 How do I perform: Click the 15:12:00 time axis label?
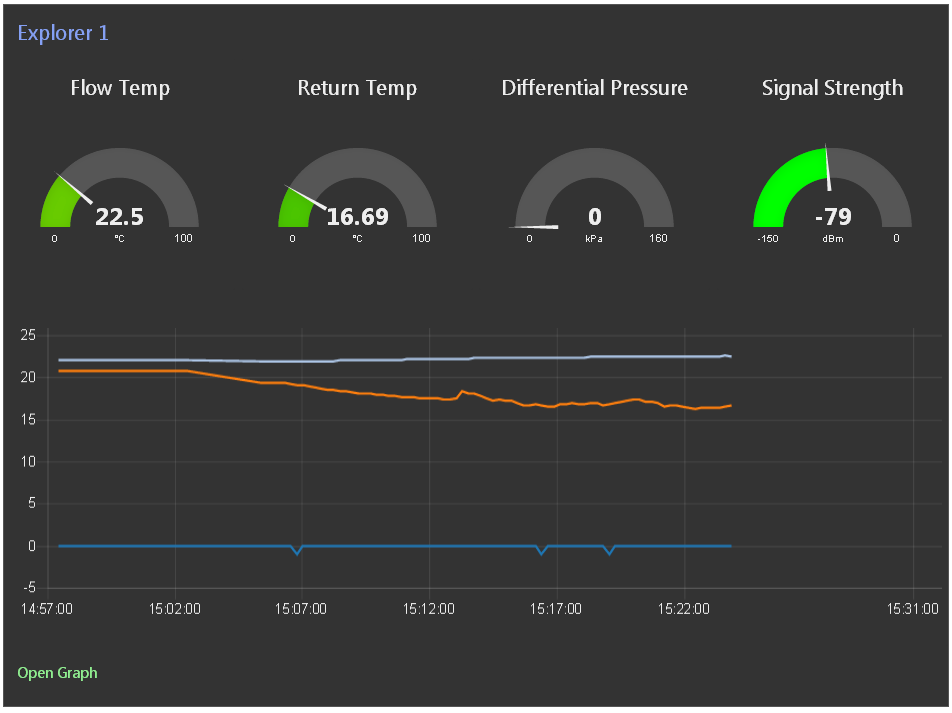[x=429, y=609]
